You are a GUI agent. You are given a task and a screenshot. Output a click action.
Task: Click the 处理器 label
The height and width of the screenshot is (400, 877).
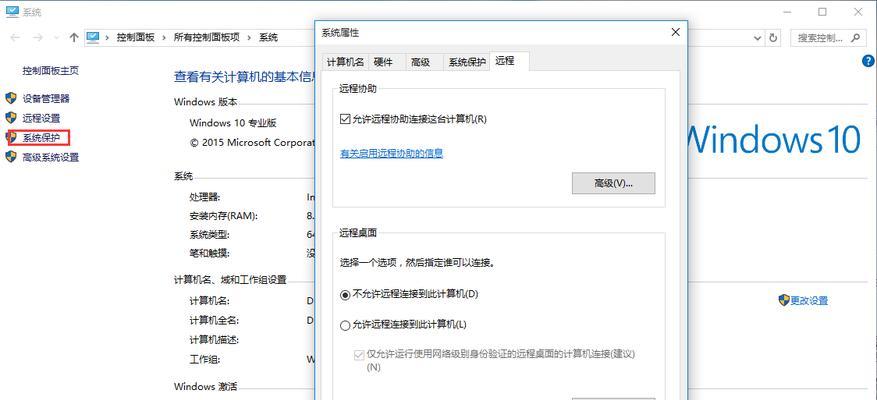click(205, 197)
